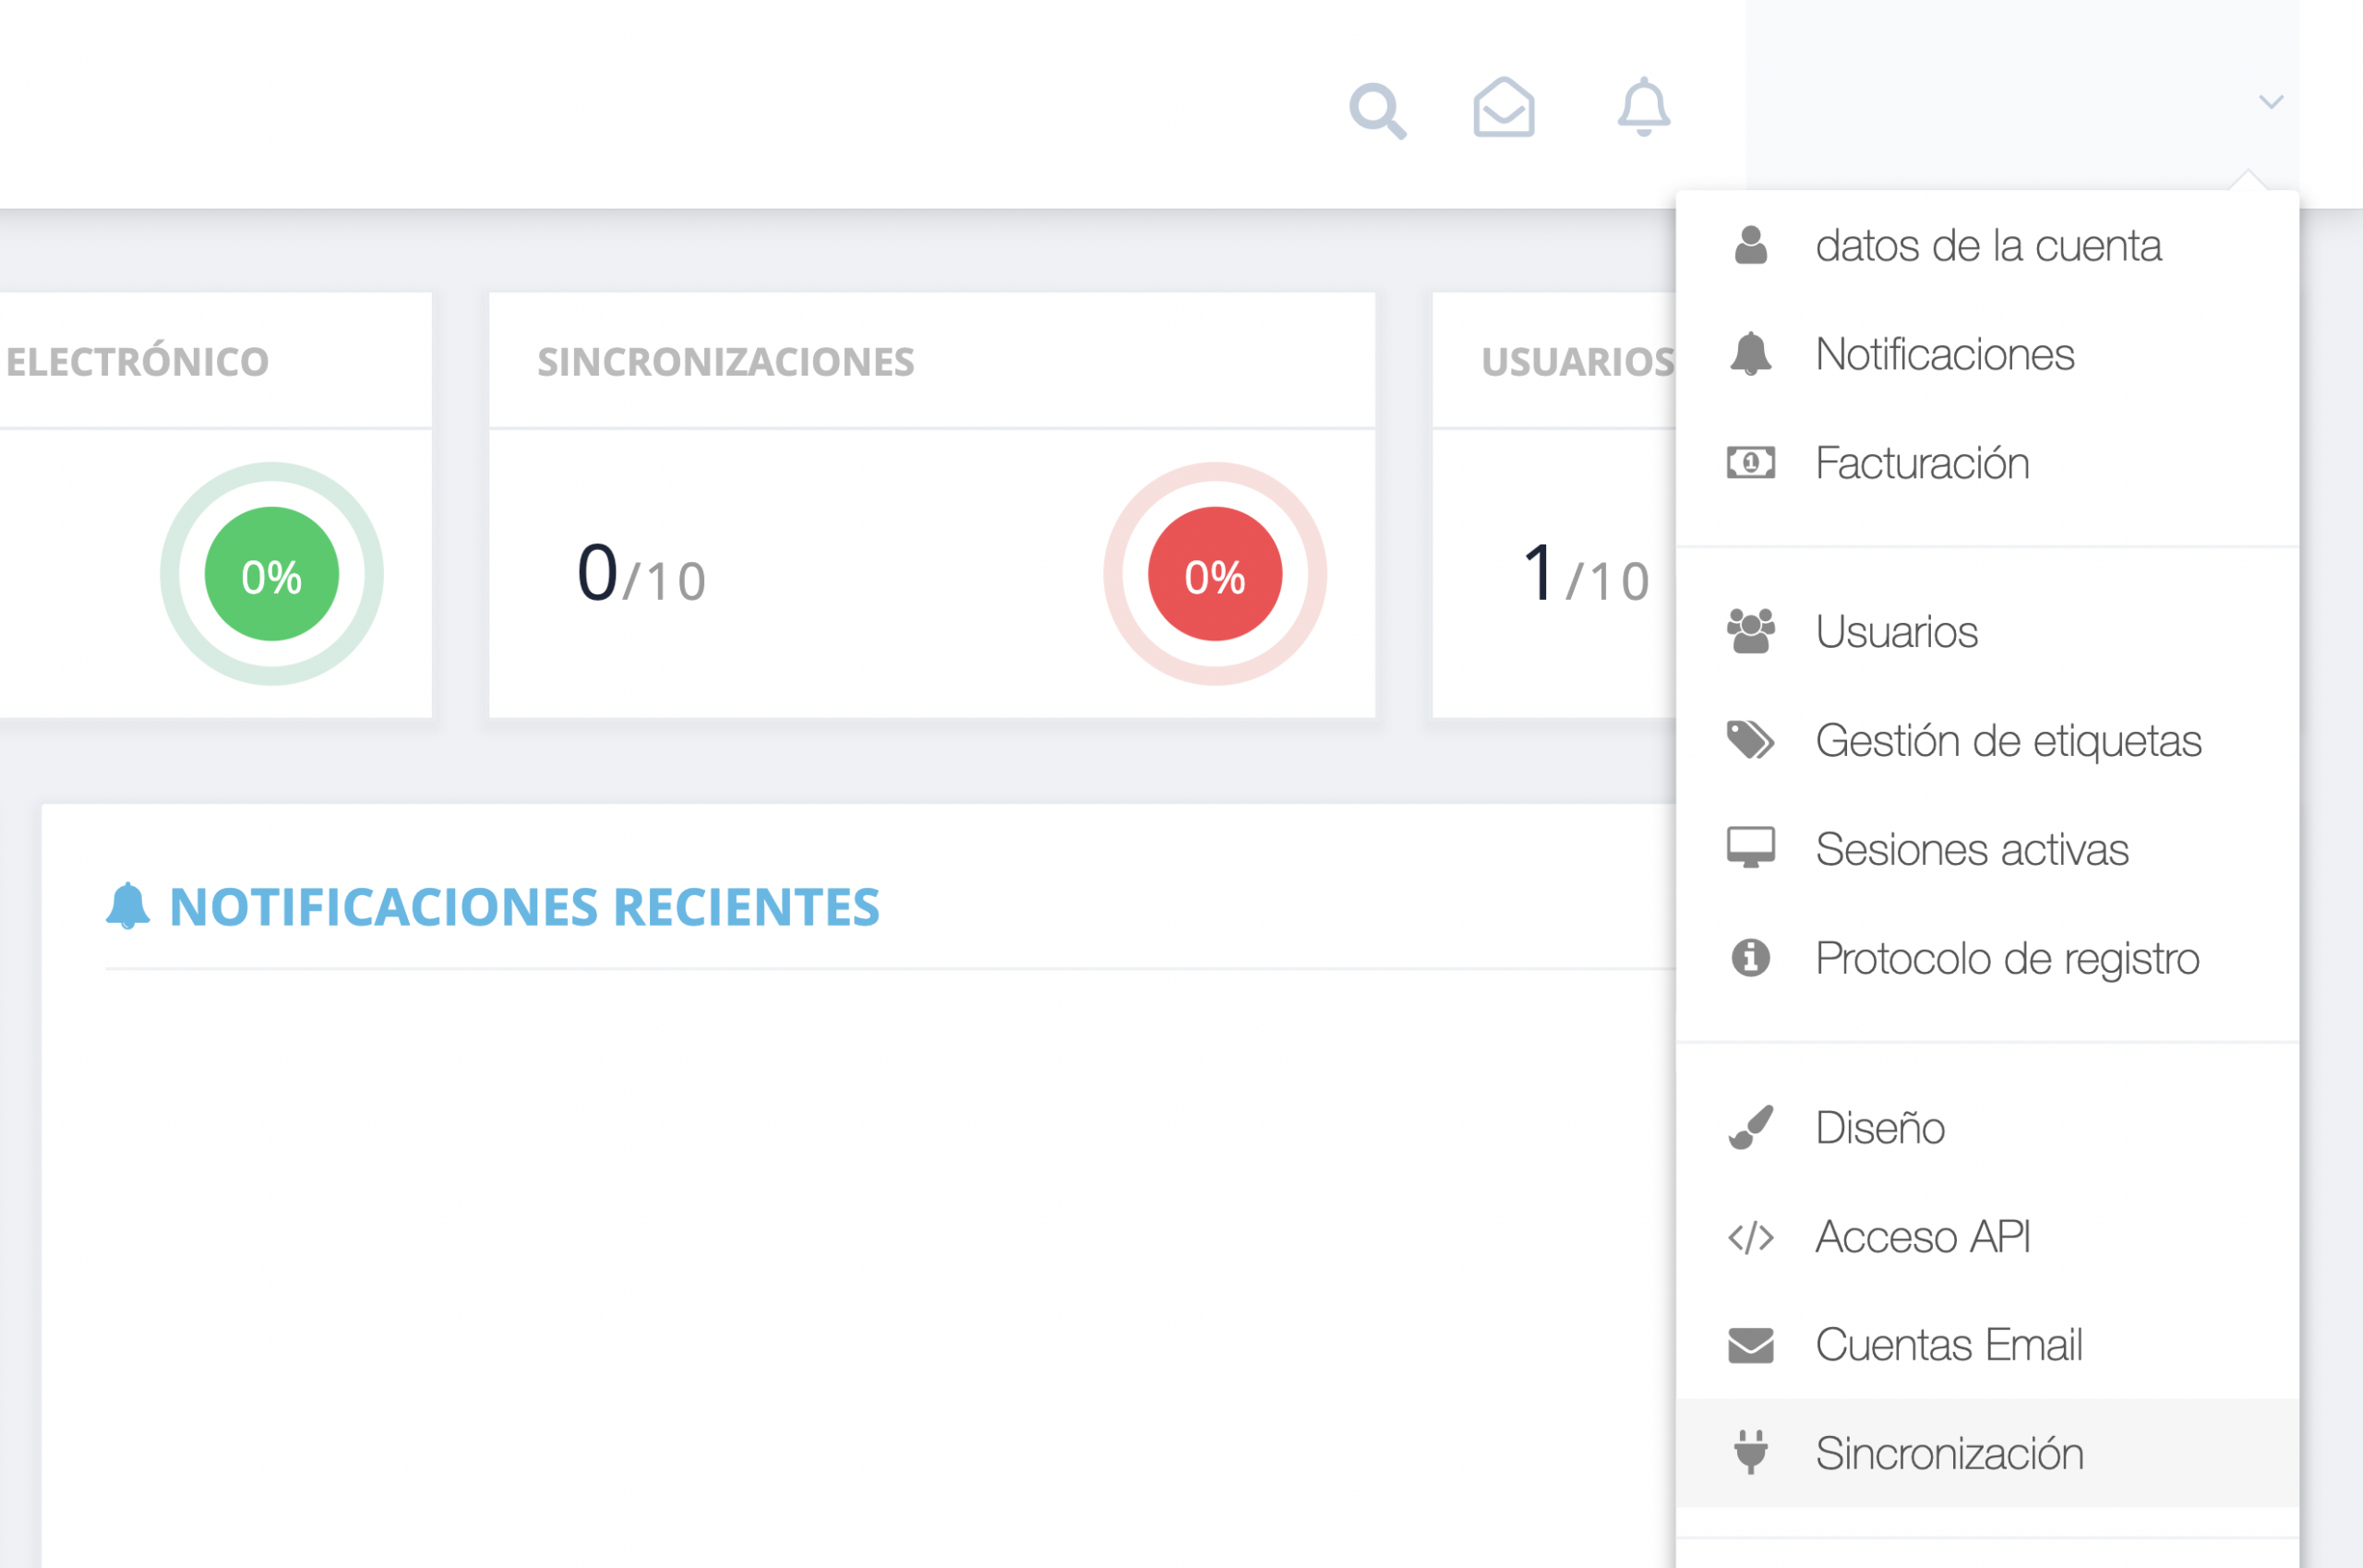Open Facturación from the dropdown menu
The width and height of the screenshot is (2363, 1568).
pos(1987,464)
